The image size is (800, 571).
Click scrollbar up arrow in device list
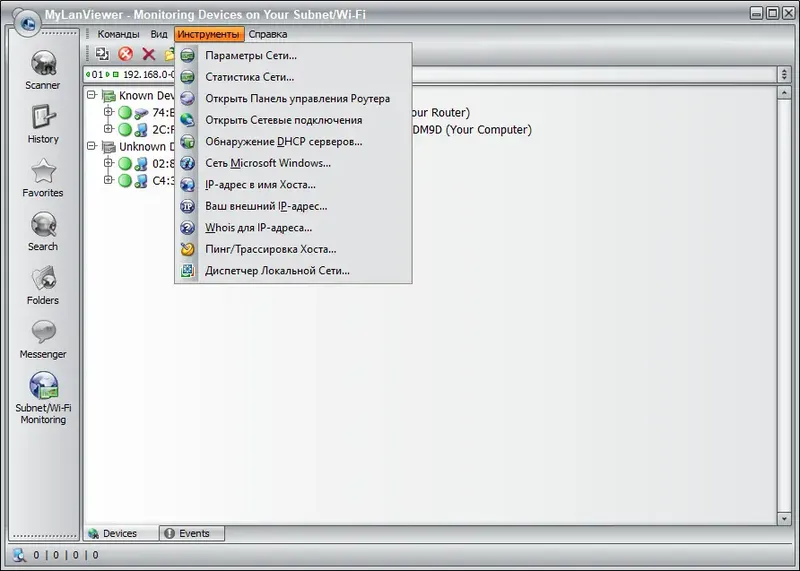[784, 93]
